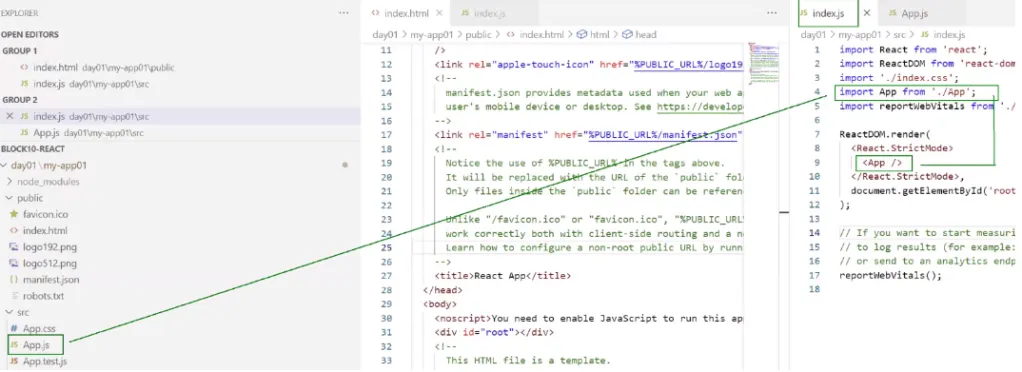Screen dimensions: 1022x372
Task: Click the head breadcrumb symbol
Action: [639, 35]
